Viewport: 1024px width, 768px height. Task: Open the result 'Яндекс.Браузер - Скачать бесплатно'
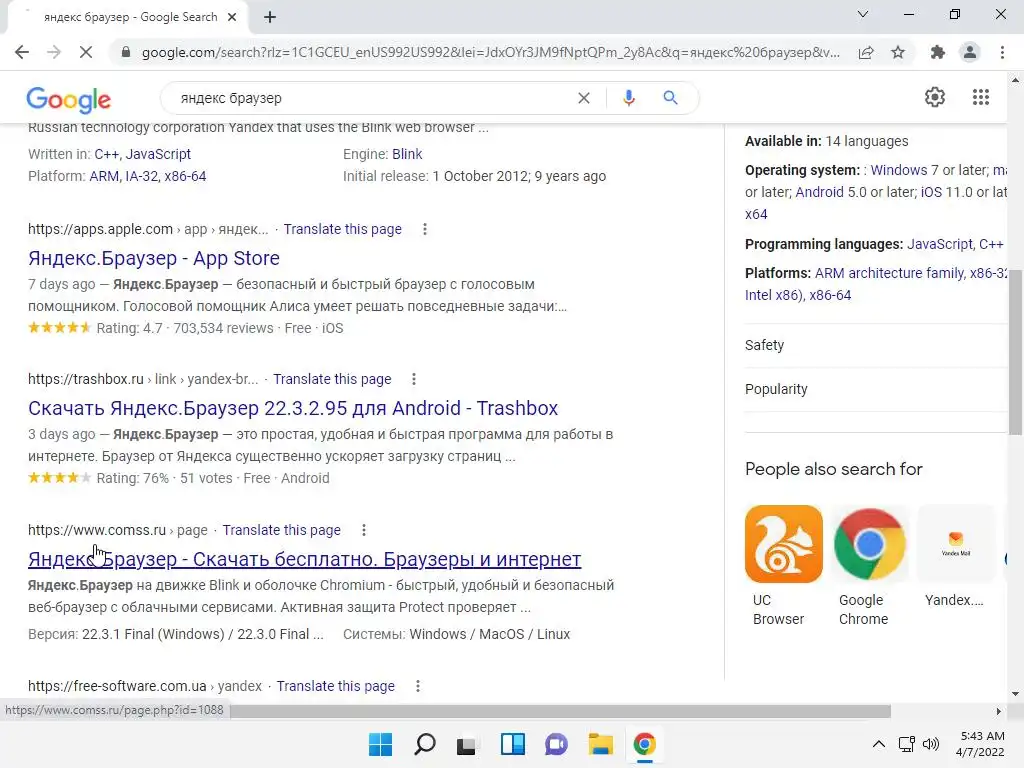[x=304, y=559]
